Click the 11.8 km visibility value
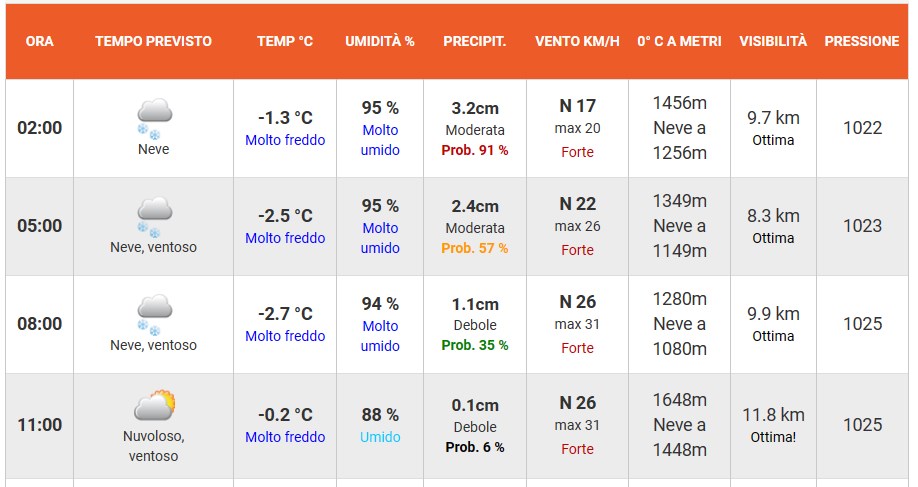The image size is (918, 487). 773,414
